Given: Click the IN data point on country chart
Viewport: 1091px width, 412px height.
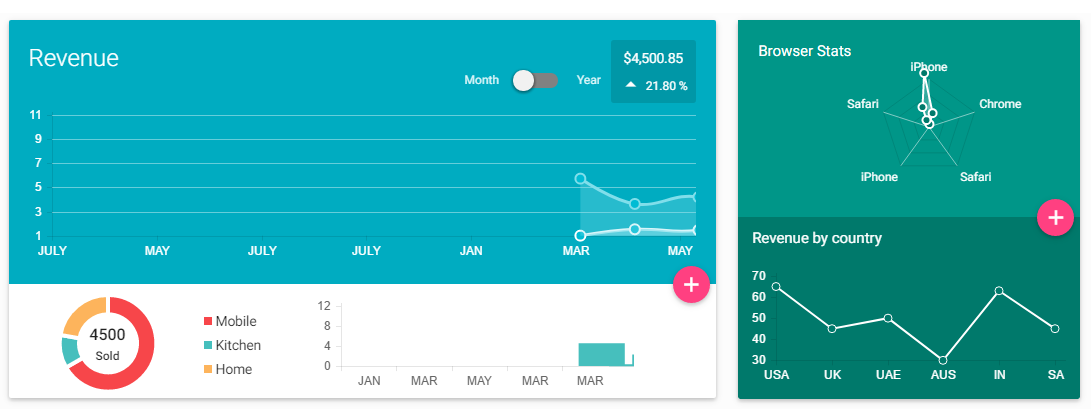Looking at the screenshot, I should 999,291.
